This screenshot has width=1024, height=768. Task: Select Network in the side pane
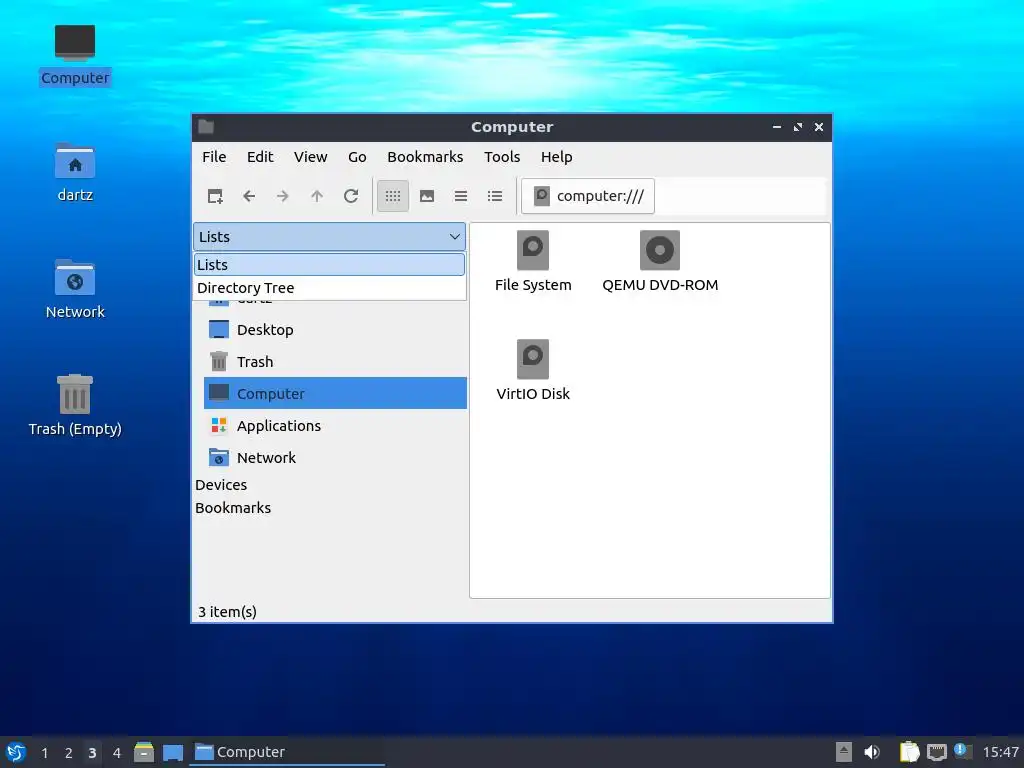pos(335,458)
